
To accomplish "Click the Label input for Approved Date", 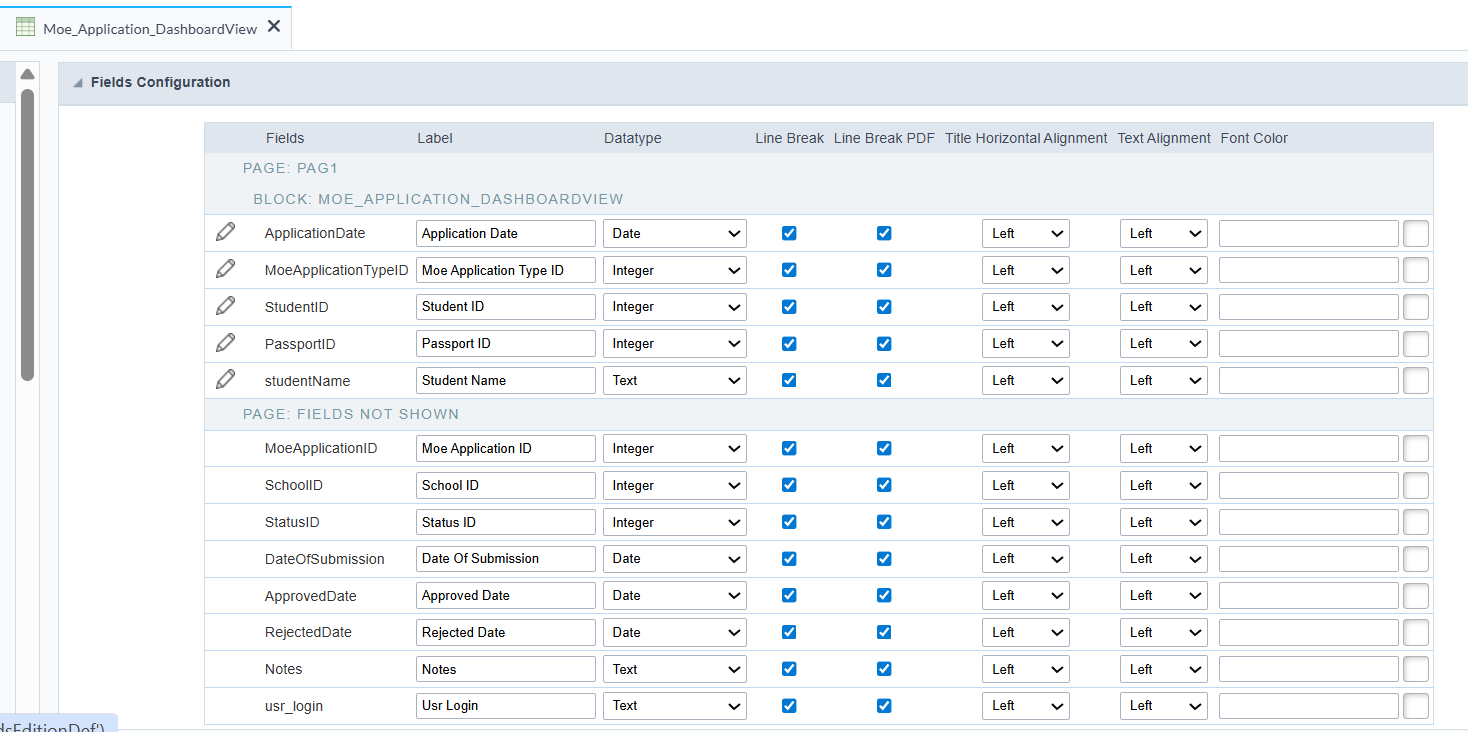I will coord(505,596).
